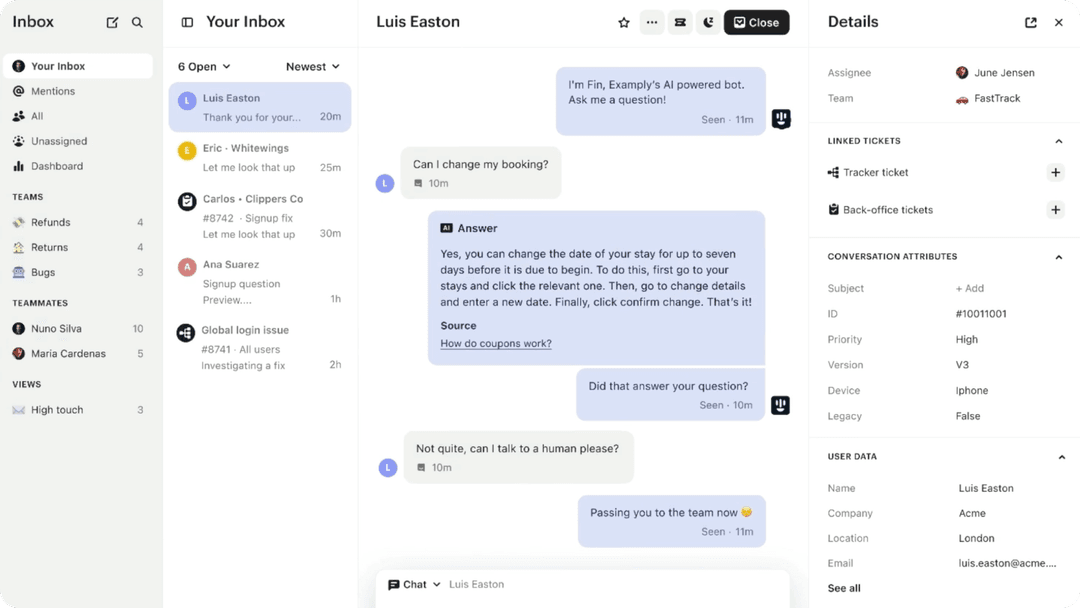Open the compose new conversation icon
The height and width of the screenshot is (608, 1080).
pos(112,21)
